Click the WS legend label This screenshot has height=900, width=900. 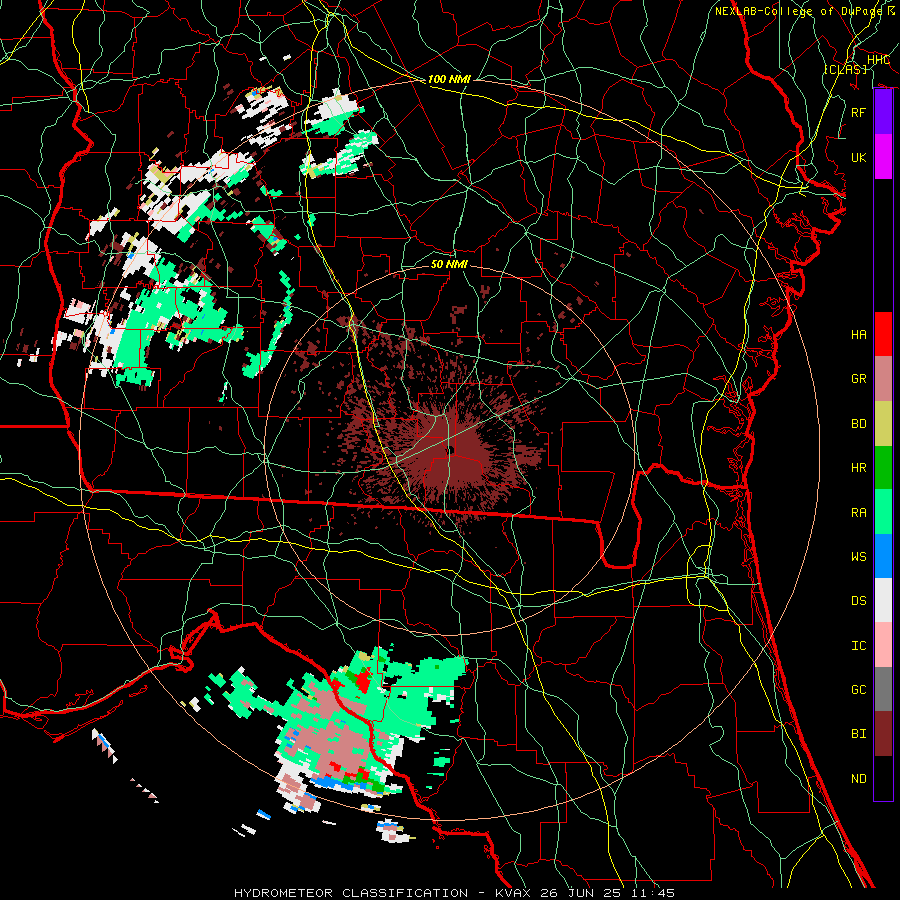(x=858, y=557)
